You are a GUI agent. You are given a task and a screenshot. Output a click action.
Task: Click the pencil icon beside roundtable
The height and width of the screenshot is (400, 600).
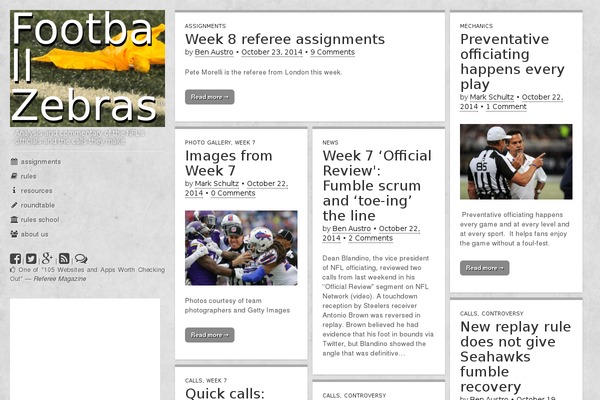pyautogui.click(x=14, y=205)
